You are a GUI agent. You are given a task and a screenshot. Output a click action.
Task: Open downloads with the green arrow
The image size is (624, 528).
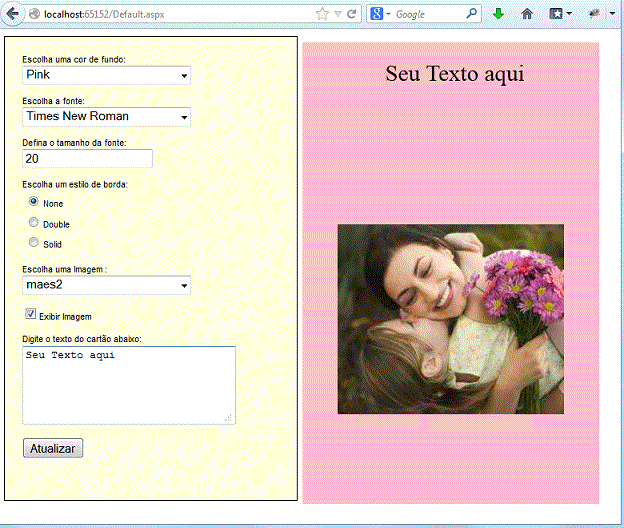click(x=498, y=14)
